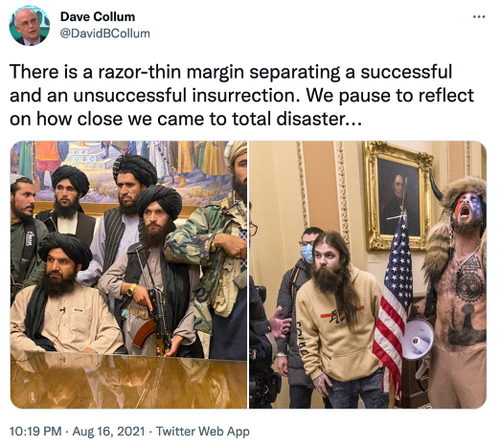Click the blue face mask in right photo
The height and width of the screenshot is (446, 500).
pos(307,253)
